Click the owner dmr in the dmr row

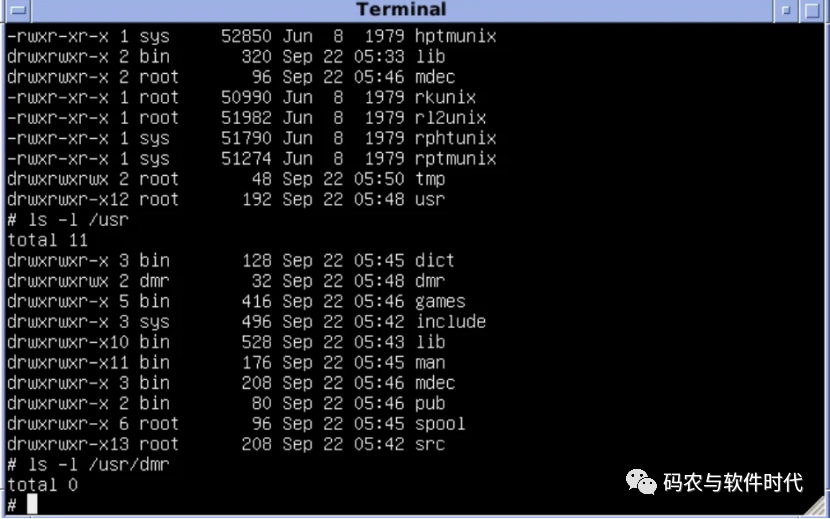[154, 281]
